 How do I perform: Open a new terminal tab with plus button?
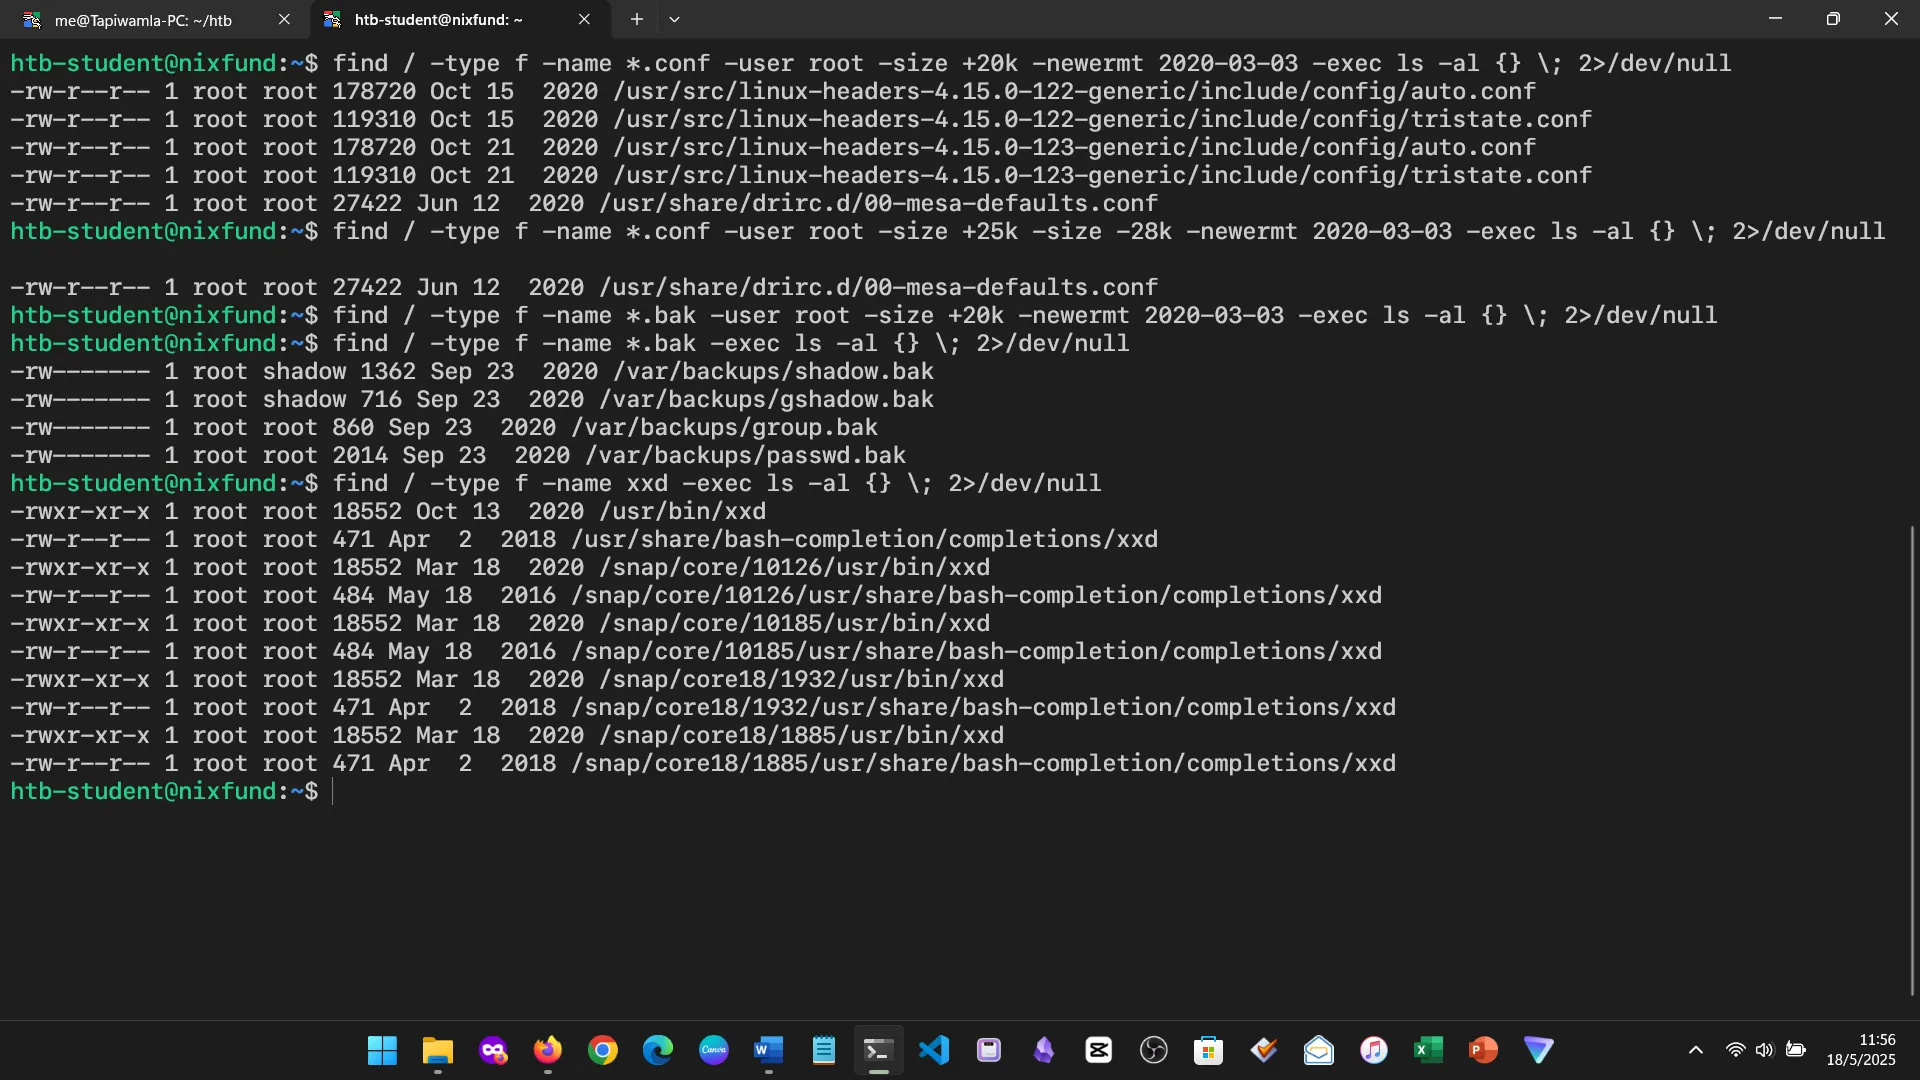pyautogui.click(x=636, y=19)
